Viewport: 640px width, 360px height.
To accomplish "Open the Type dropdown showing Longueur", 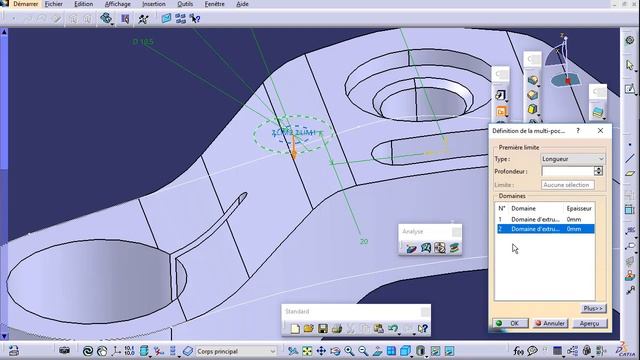I will click(x=573, y=159).
